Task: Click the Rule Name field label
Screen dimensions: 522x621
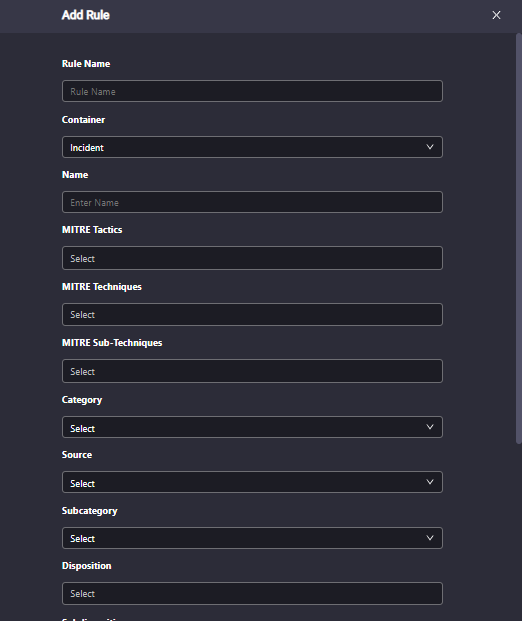Action: [x=86, y=64]
